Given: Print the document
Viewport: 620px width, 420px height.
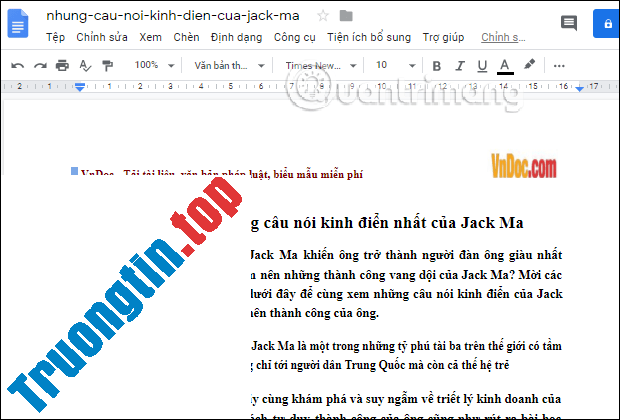Looking at the screenshot, I should pos(62,66).
